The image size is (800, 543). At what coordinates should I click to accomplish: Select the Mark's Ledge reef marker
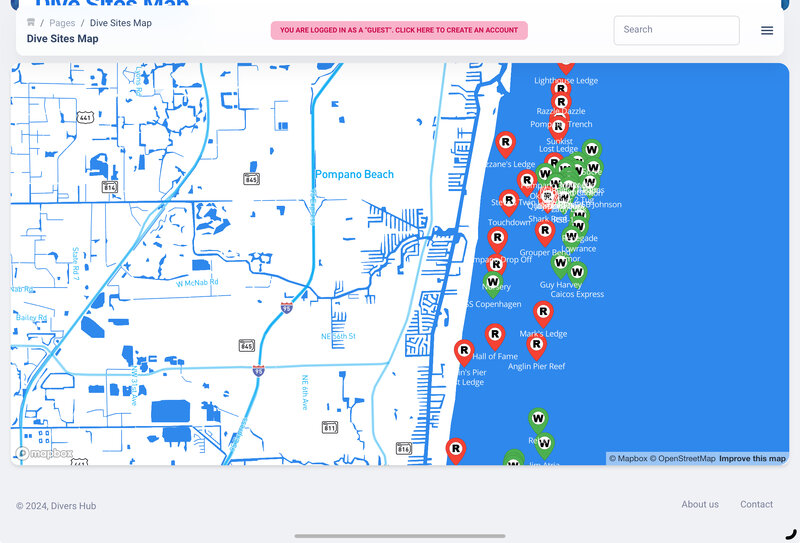point(543,313)
